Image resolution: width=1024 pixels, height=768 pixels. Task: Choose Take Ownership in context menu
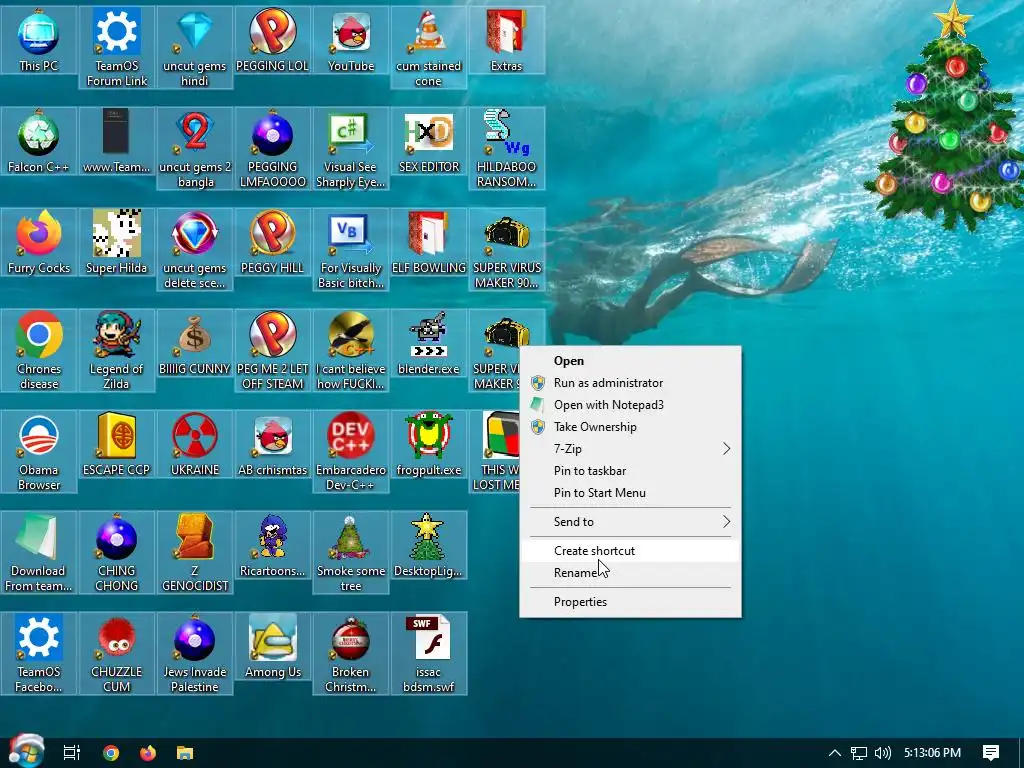(x=630, y=427)
